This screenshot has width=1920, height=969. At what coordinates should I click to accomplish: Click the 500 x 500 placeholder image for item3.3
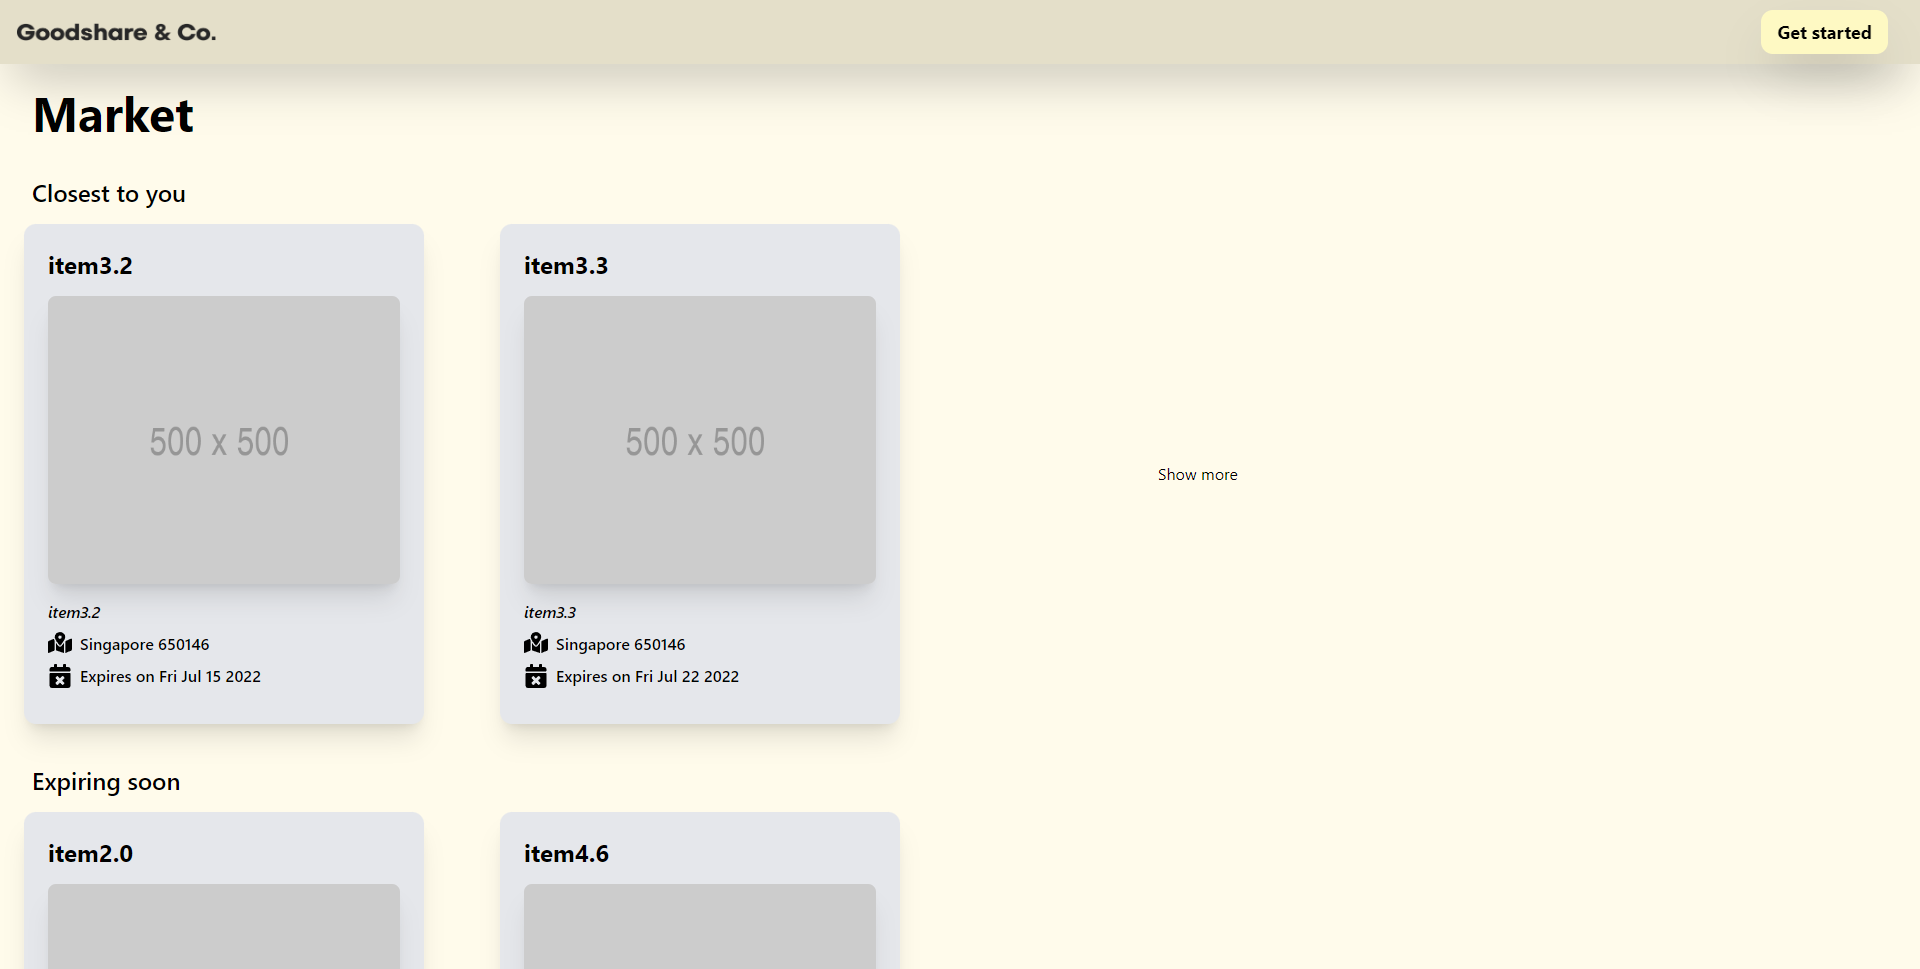point(699,440)
